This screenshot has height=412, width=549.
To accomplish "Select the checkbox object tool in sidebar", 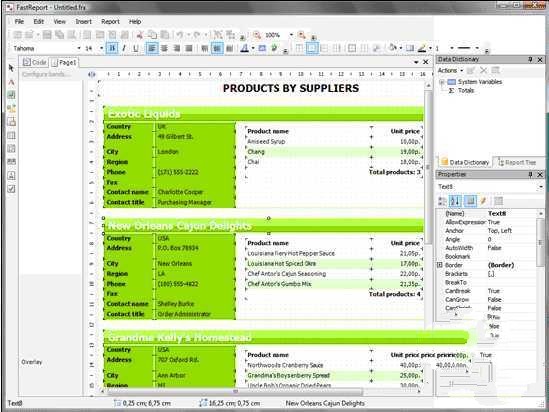I will (11, 189).
